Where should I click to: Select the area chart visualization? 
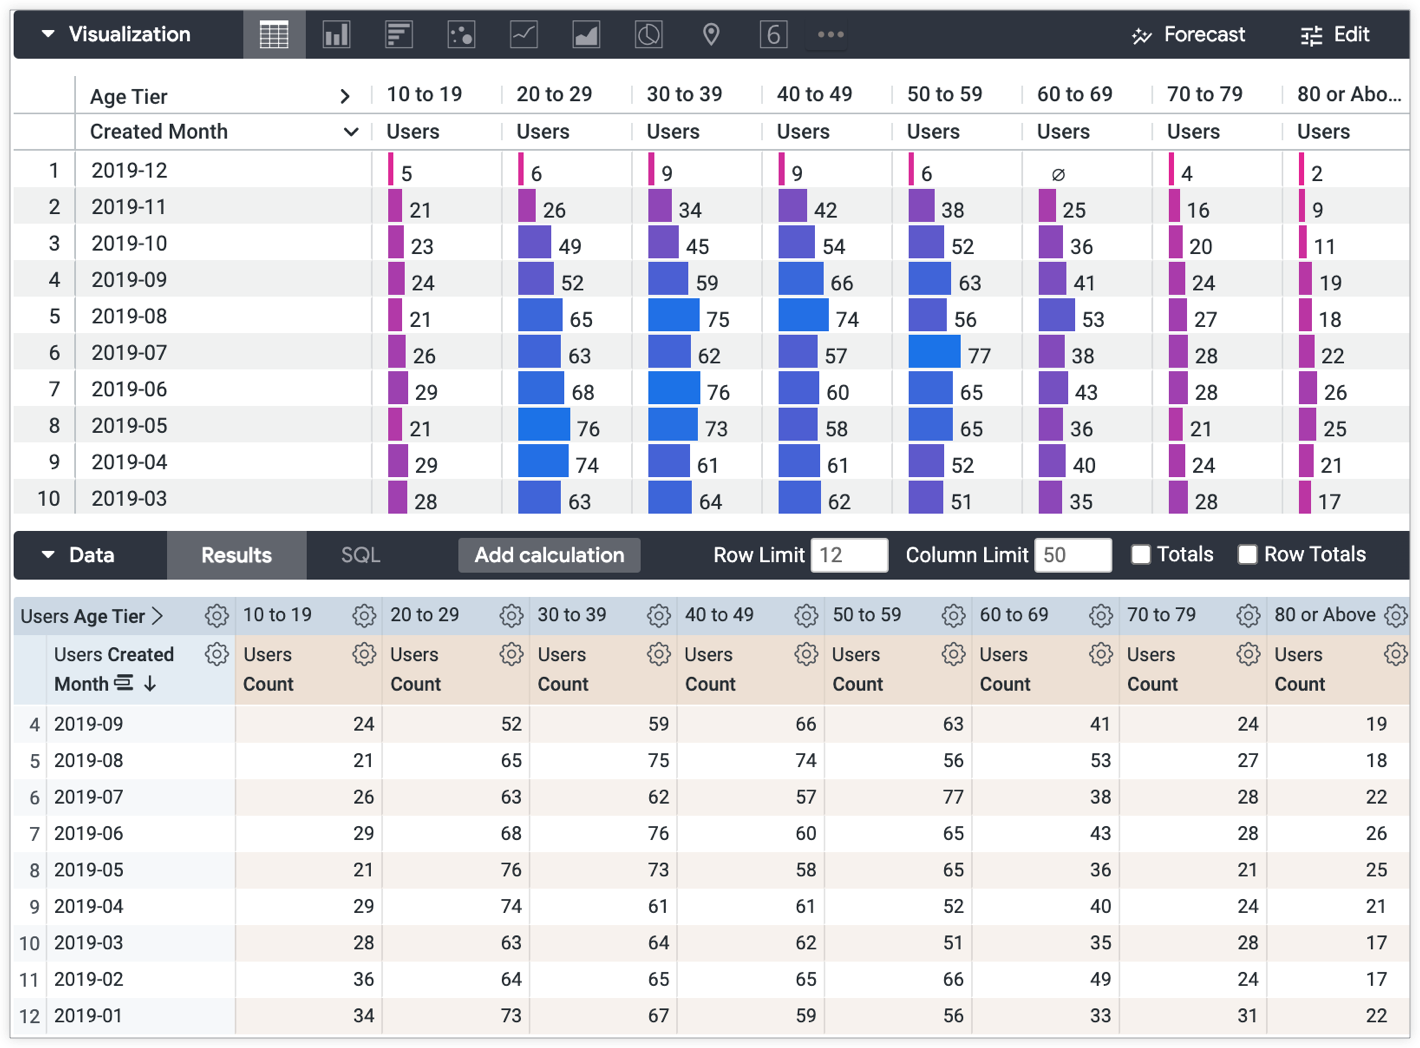pyautogui.click(x=586, y=34)
